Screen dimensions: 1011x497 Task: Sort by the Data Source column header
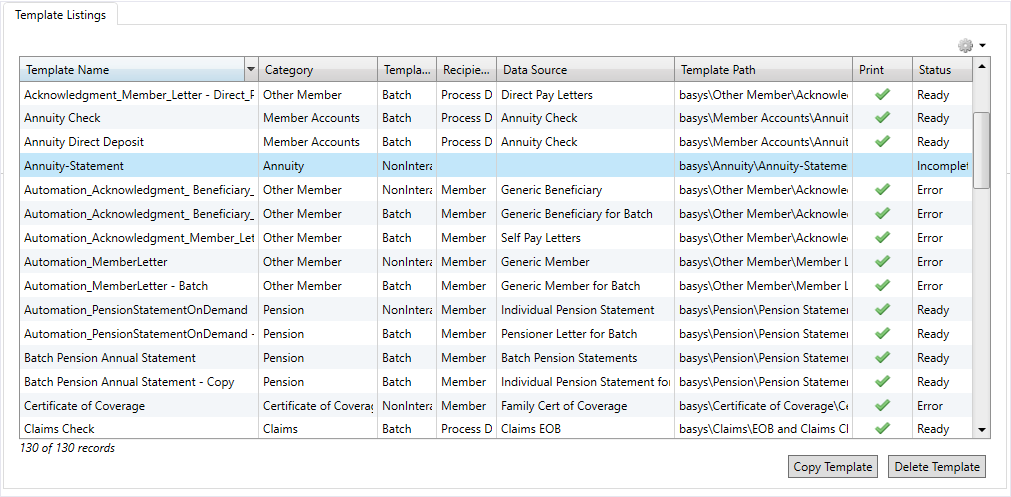584,70
